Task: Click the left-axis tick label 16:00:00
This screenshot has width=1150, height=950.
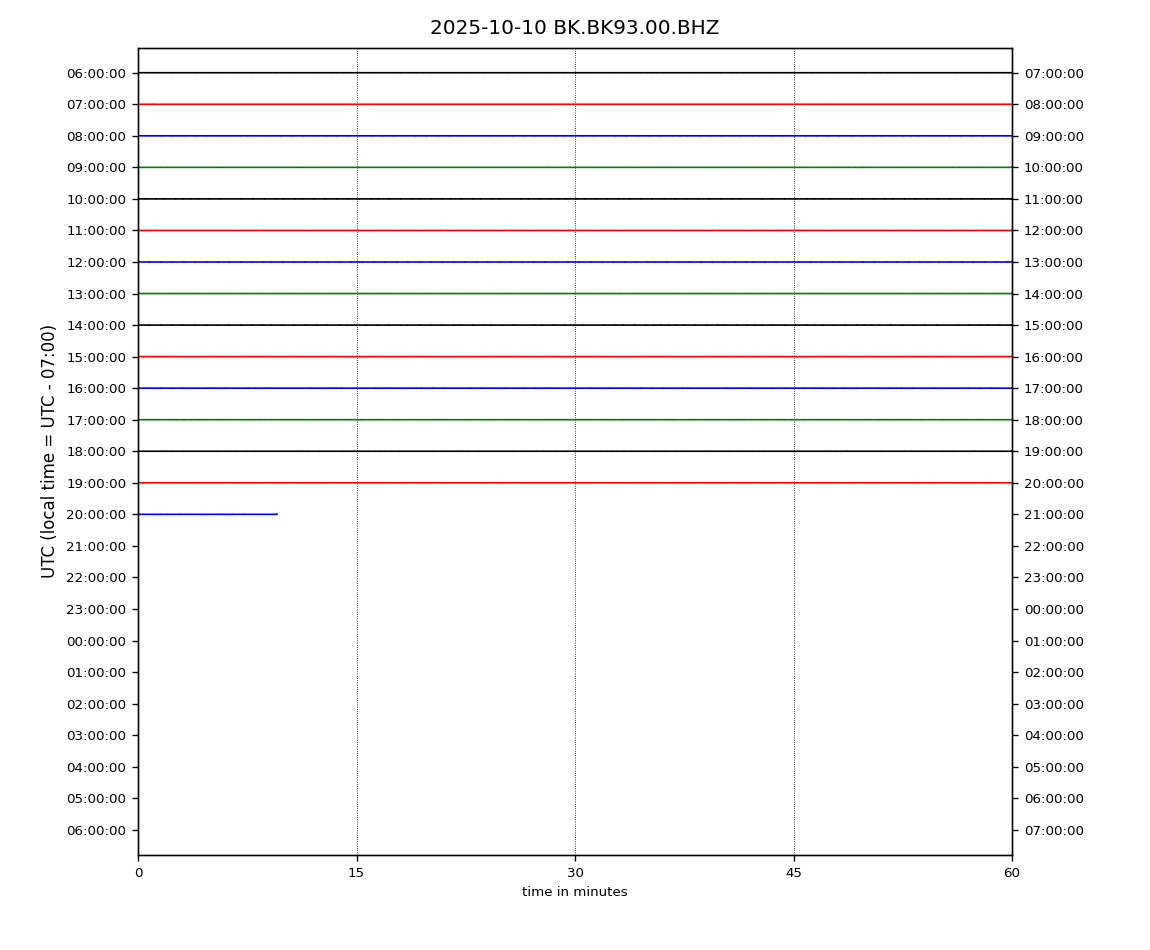Action: [96, 388]
